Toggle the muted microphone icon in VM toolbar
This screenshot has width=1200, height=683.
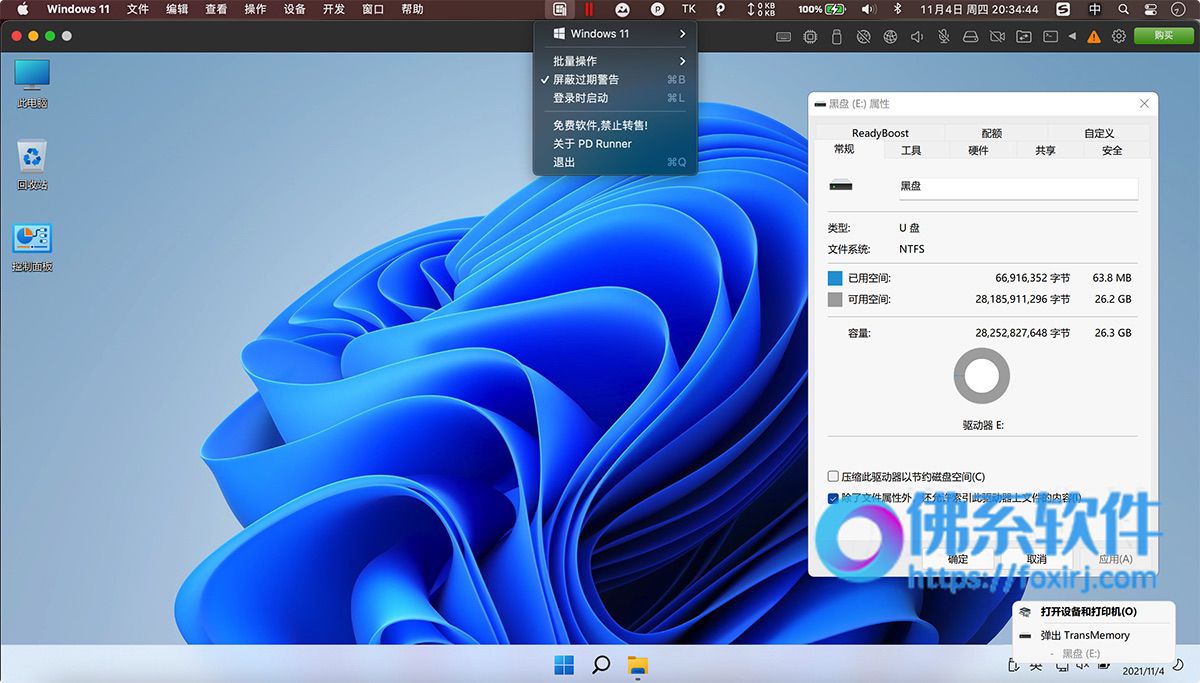click(943, 36)
